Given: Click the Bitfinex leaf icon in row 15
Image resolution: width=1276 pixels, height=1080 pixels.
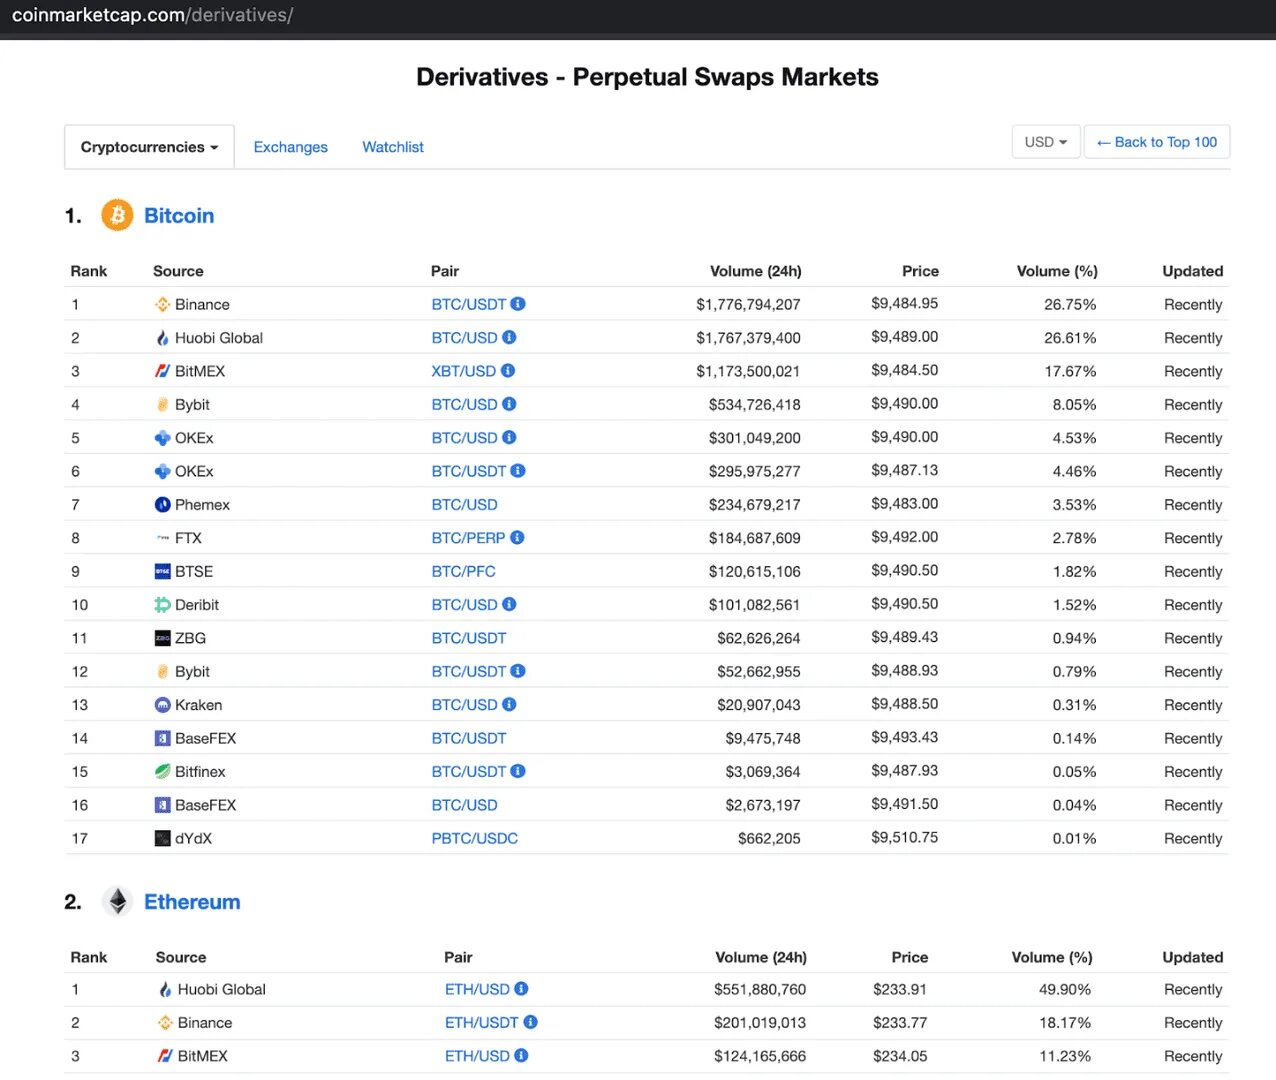Looking at the screenshot, I should tap(163, 771).
